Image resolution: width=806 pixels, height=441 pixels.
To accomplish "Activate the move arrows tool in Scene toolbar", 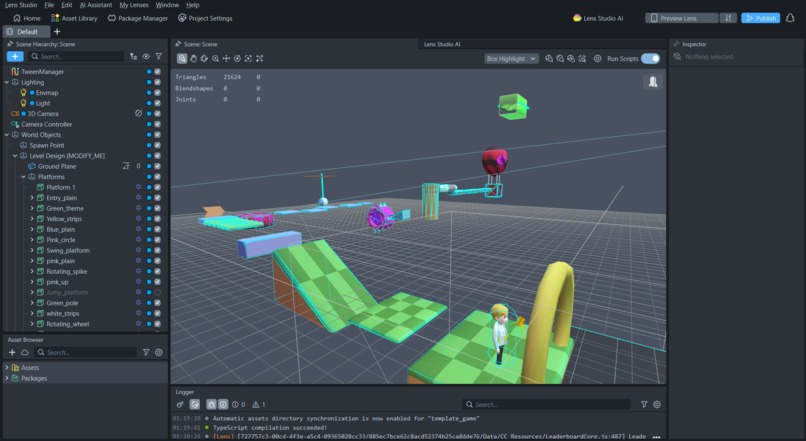I will (x=226, y=59).
